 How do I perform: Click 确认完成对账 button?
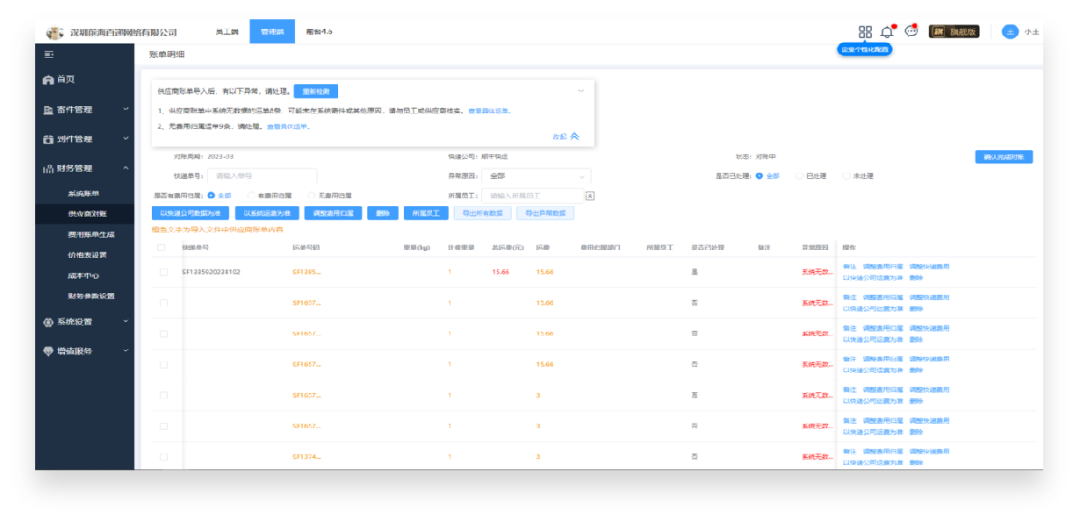click(1004, 157)
